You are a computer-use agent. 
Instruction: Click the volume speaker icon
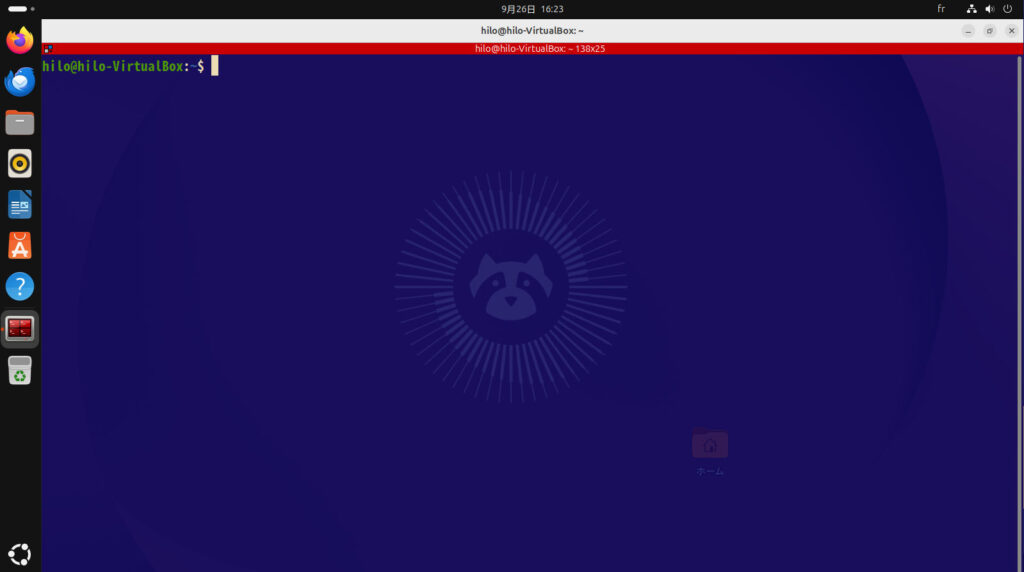989,8
